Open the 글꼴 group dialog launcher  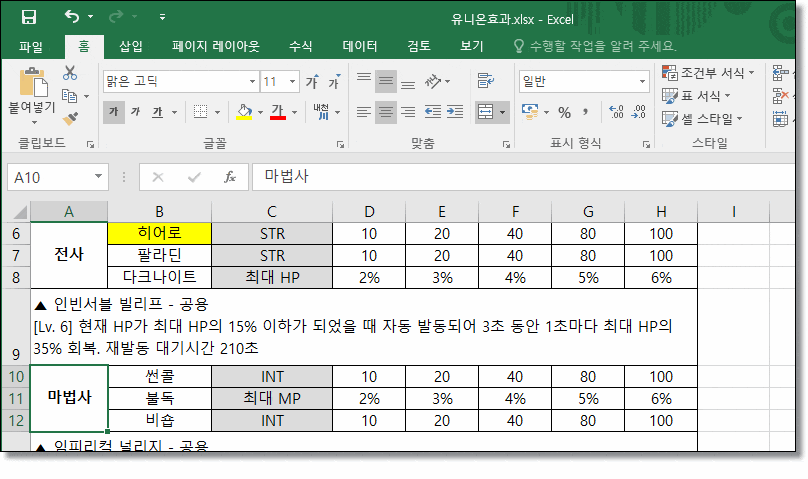(340, 145)
